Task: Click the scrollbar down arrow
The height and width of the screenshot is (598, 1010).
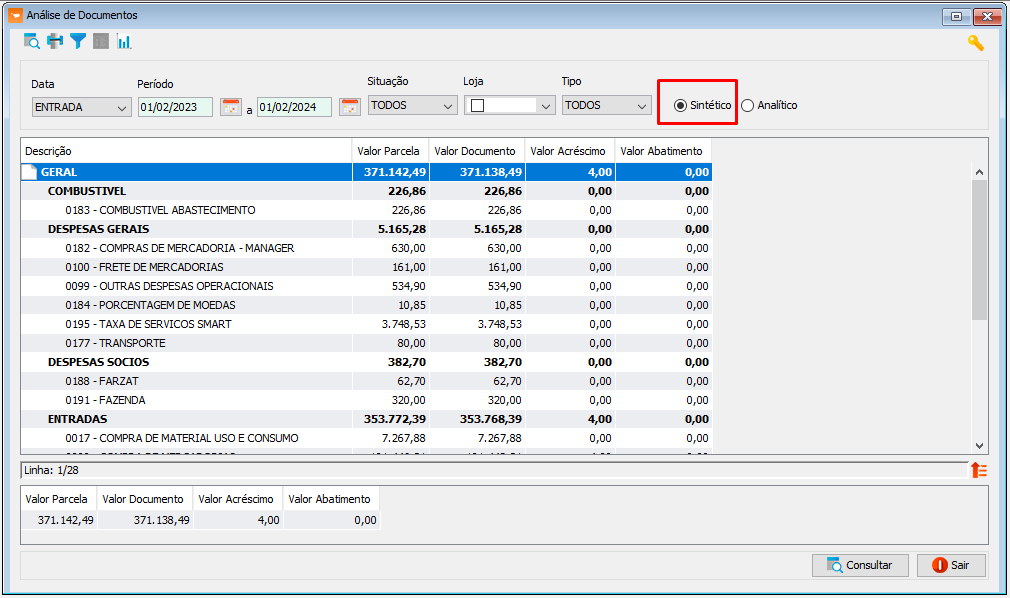Action: (979, 446)
